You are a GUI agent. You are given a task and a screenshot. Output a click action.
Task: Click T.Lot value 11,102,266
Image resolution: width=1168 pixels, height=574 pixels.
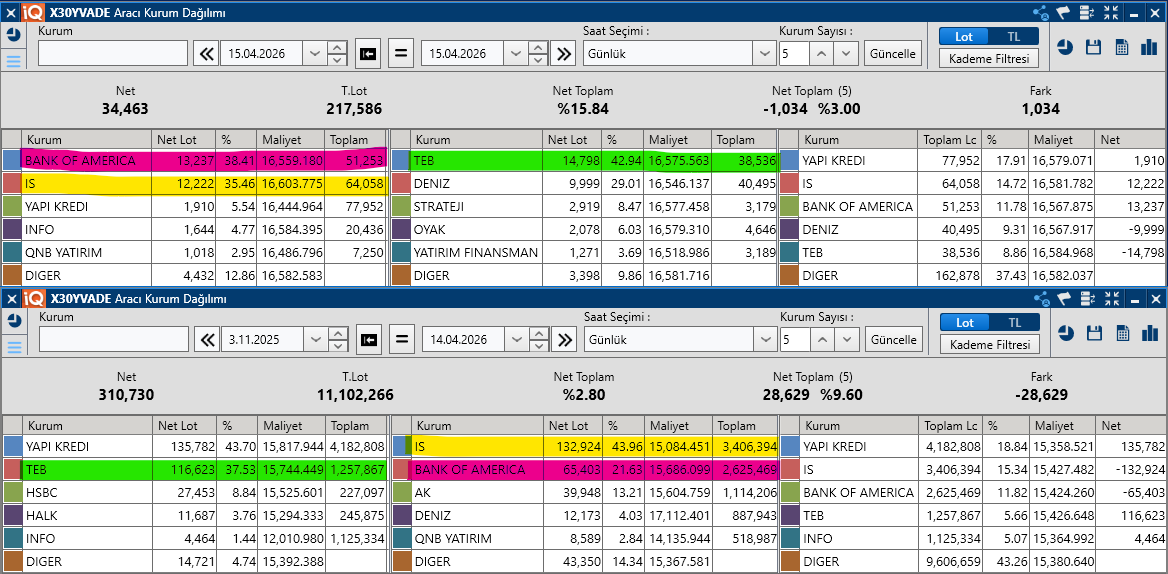[x=355, y=395]
